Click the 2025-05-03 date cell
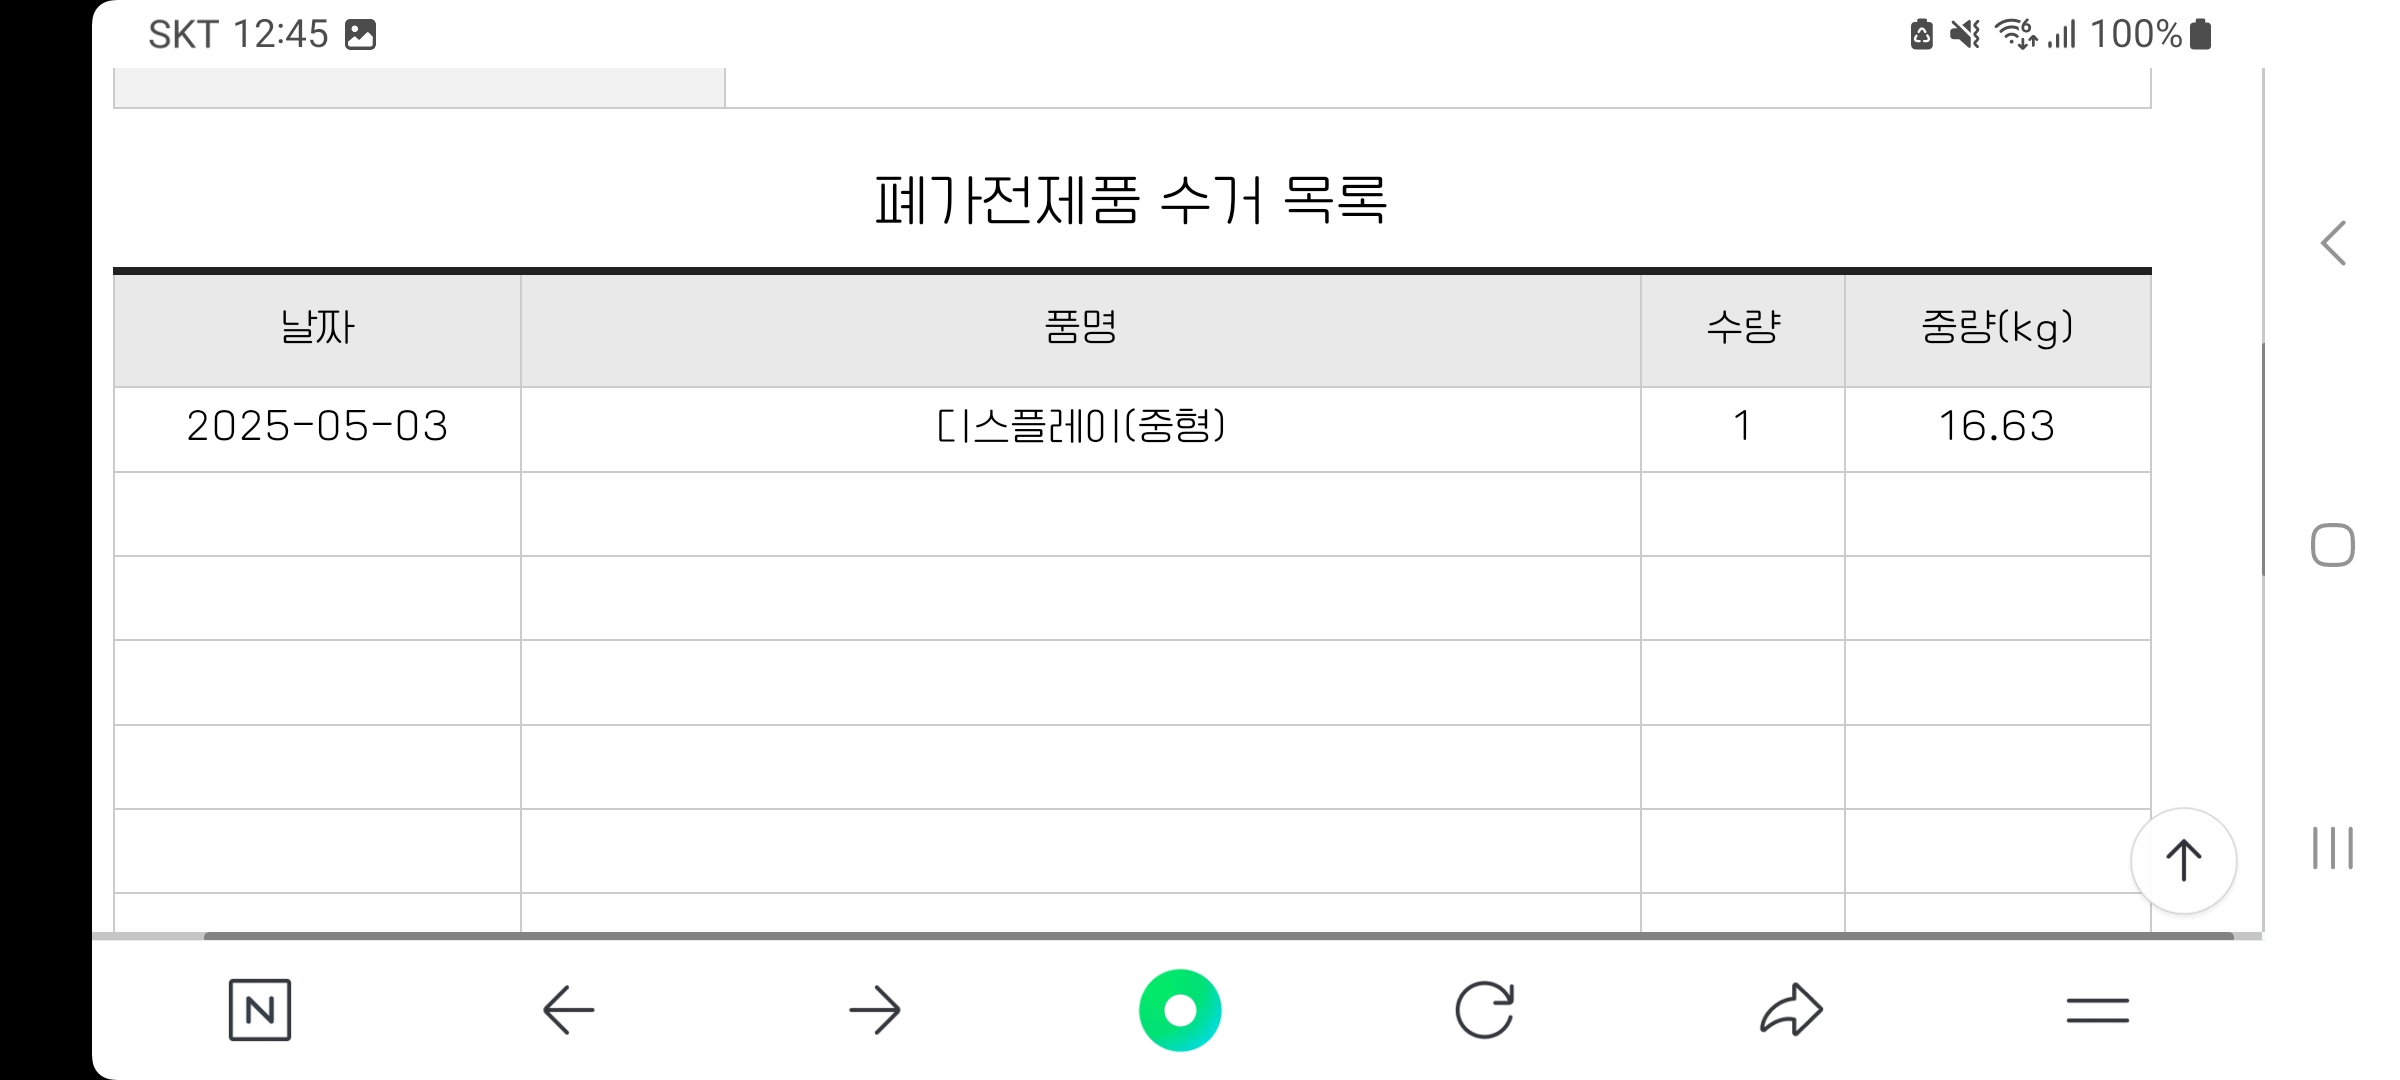 tap(317, 427)
